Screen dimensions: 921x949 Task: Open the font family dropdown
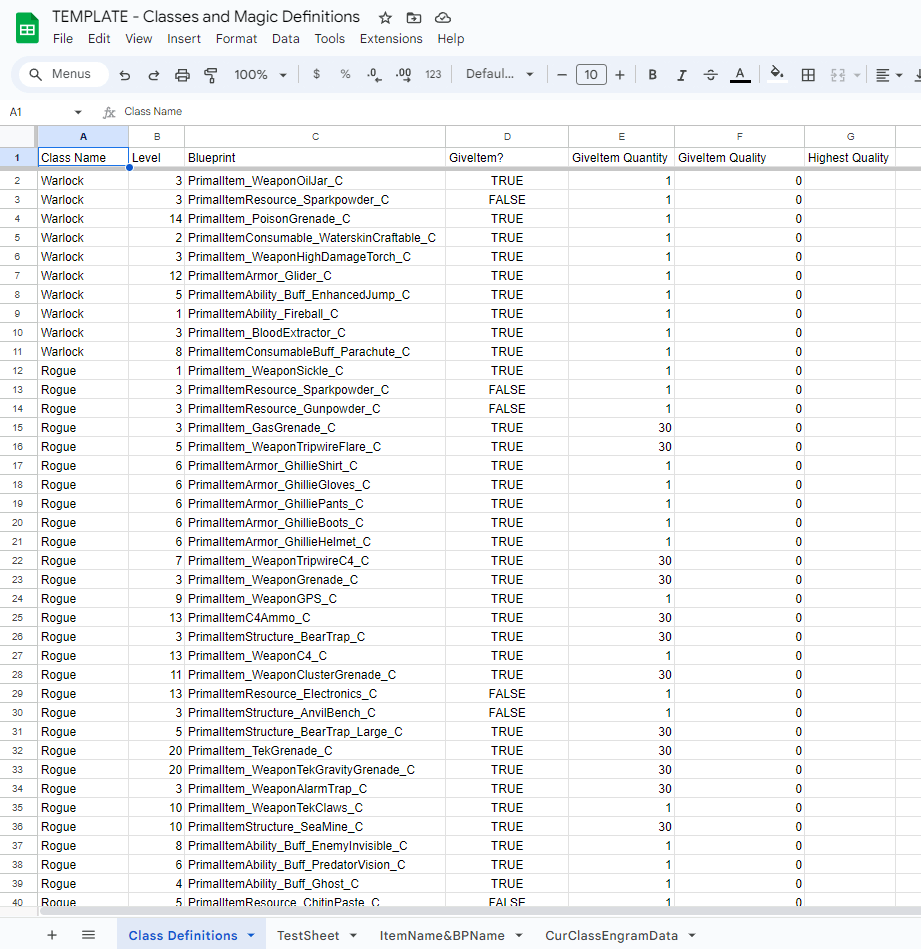pyautogui.click(x=500, y=75)
